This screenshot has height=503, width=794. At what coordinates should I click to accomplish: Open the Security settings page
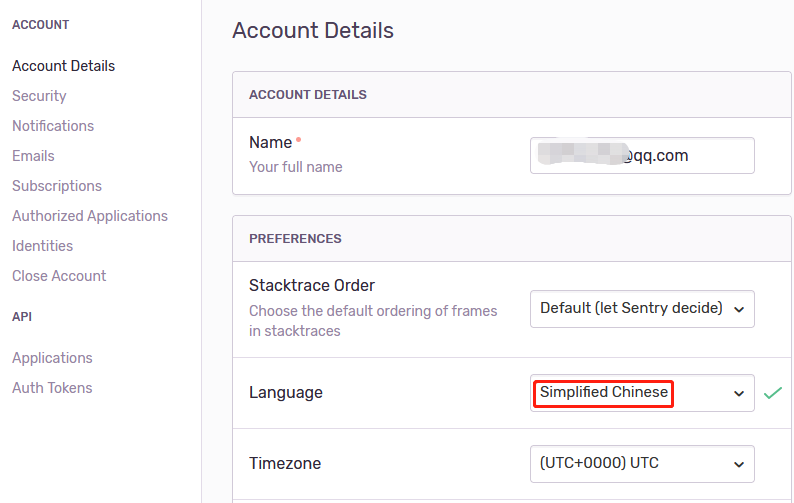pos(39,96)
